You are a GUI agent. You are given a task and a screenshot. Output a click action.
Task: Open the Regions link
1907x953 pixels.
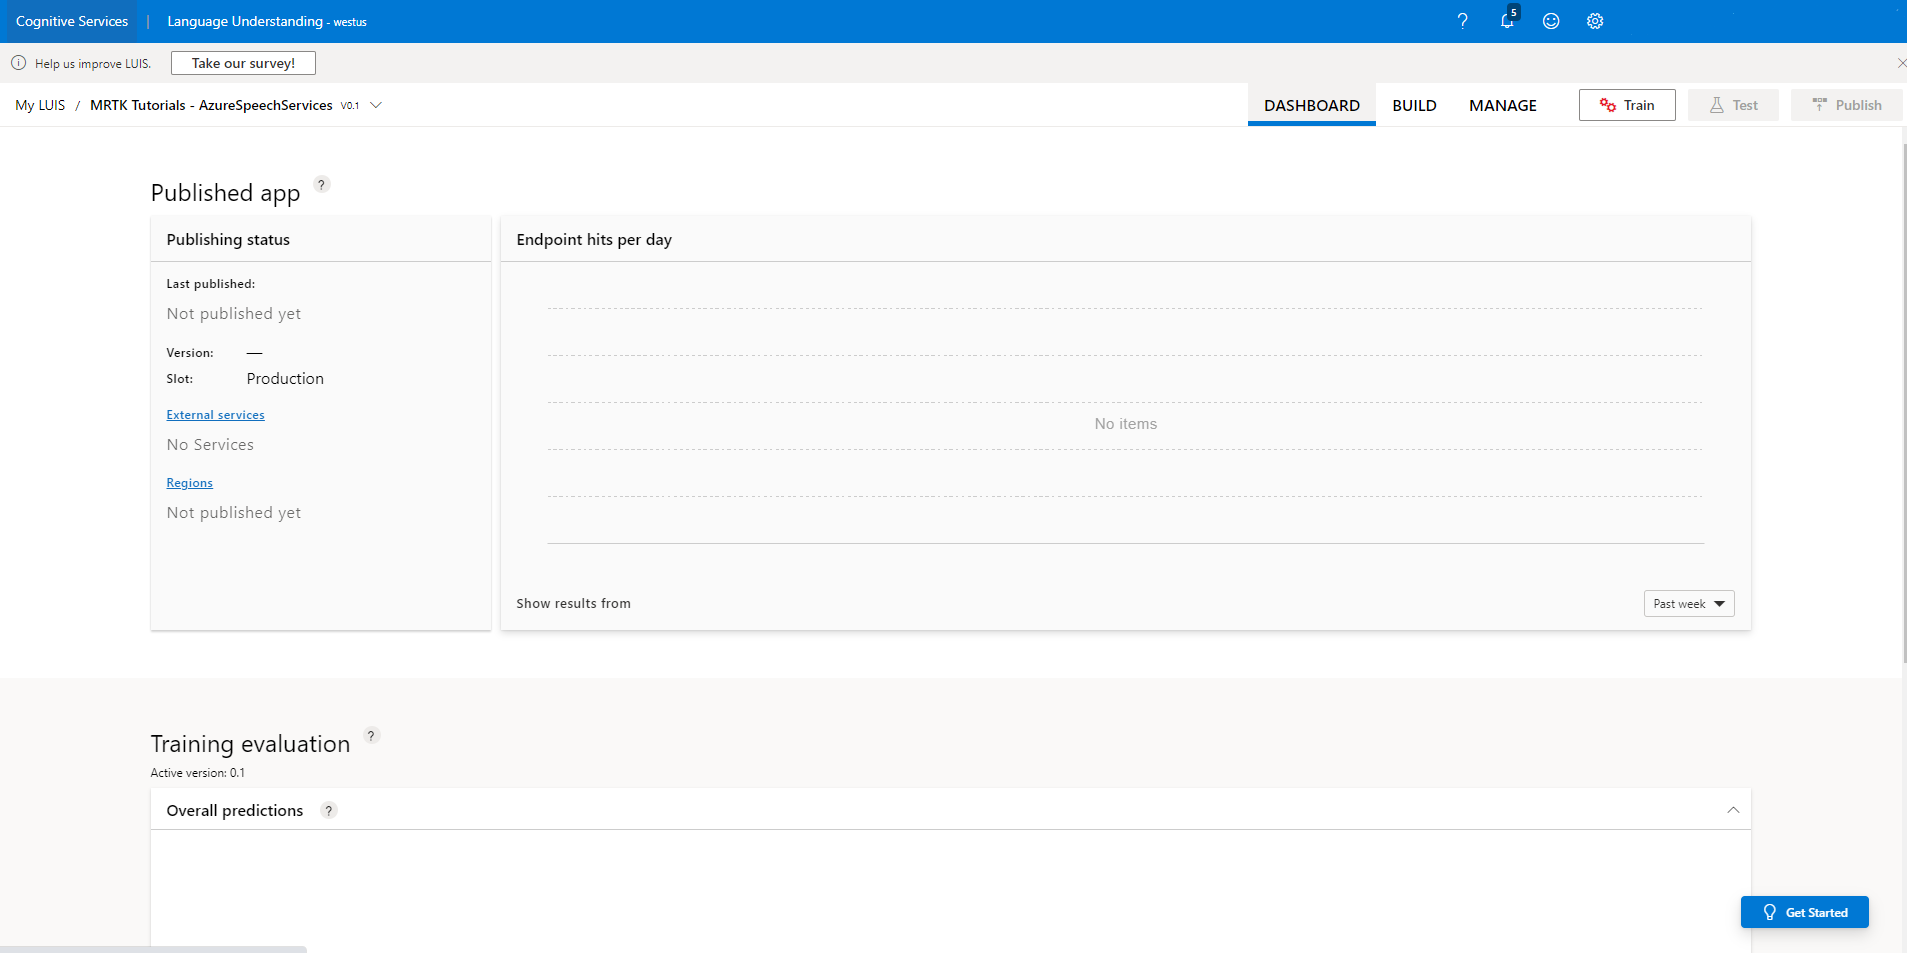point(189,482)
